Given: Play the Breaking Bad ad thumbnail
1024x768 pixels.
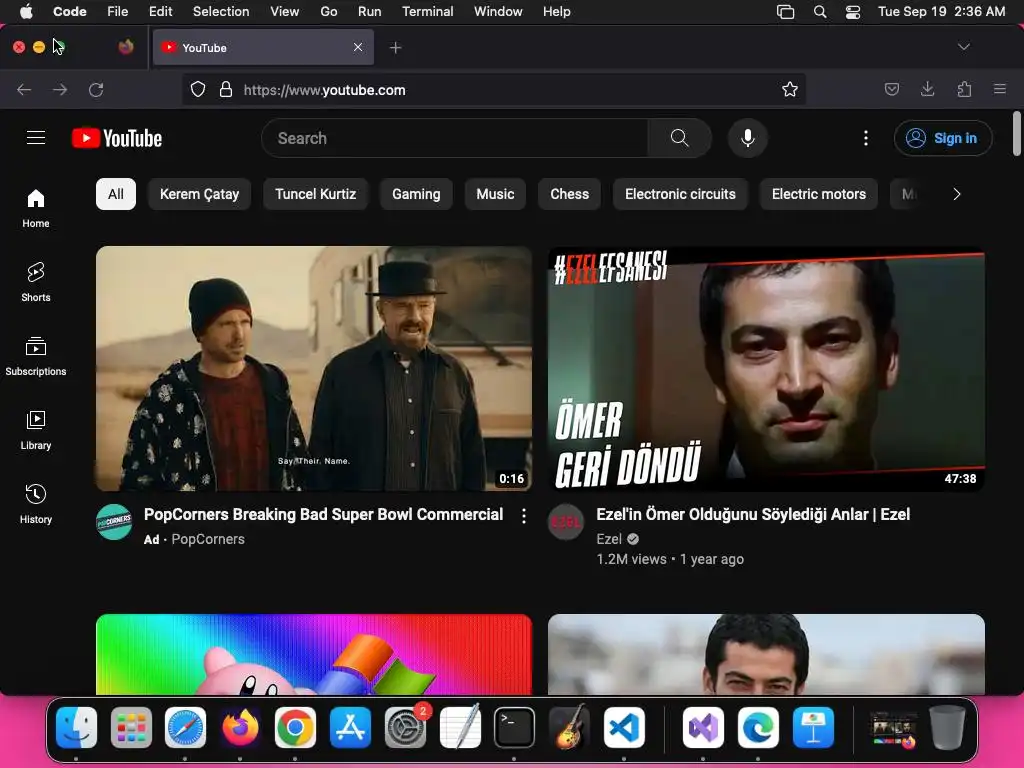Looking at the screenshot, I should coord(314,368).
